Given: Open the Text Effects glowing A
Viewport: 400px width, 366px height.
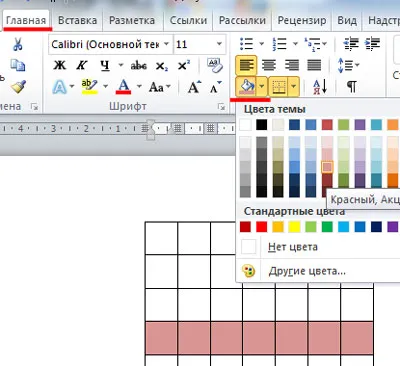Looking at the screenshot, I should click(59, 87).
